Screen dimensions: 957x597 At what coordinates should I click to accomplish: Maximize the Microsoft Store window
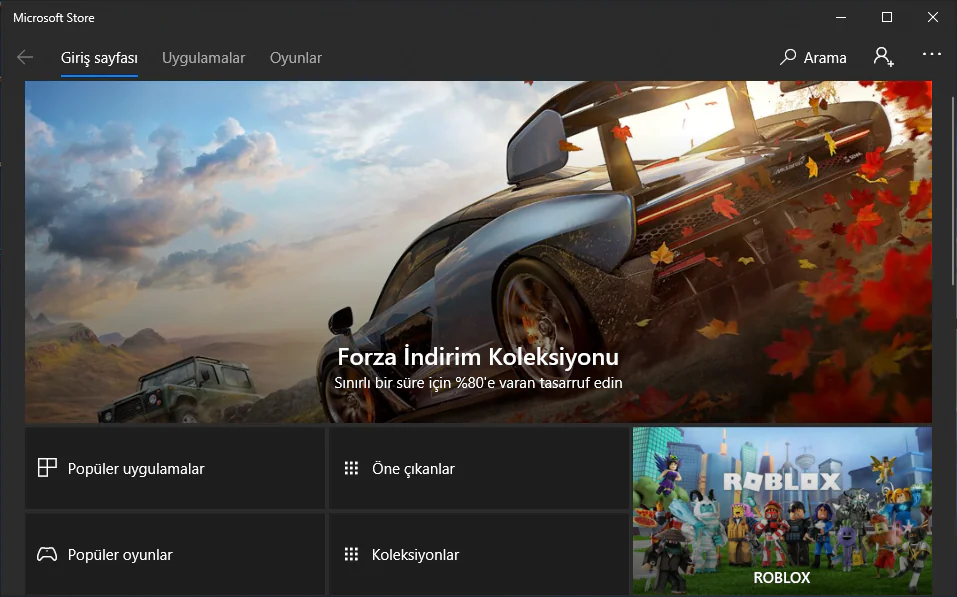(x=887, y=17)
